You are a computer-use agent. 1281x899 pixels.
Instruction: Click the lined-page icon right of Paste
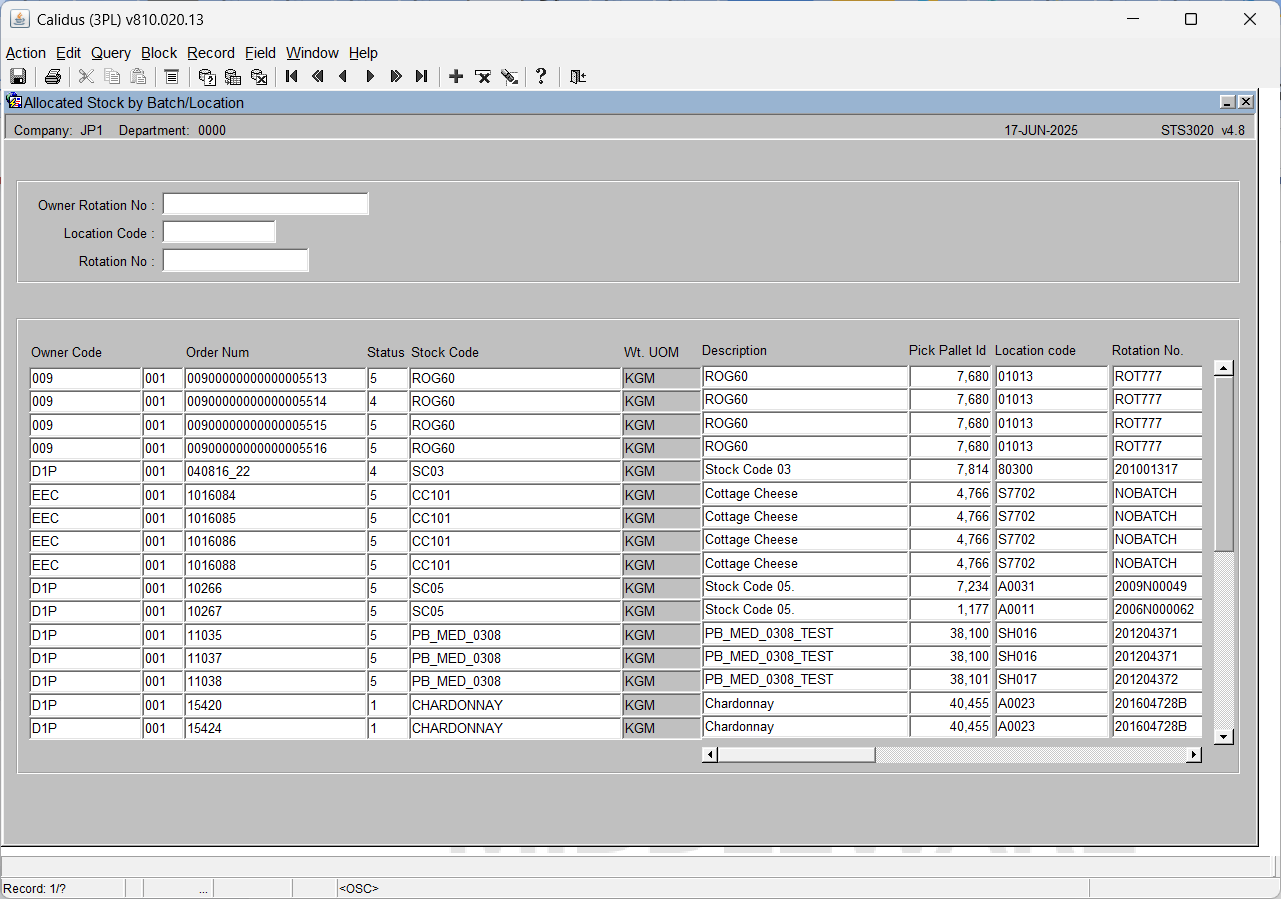tap(172, 77)
